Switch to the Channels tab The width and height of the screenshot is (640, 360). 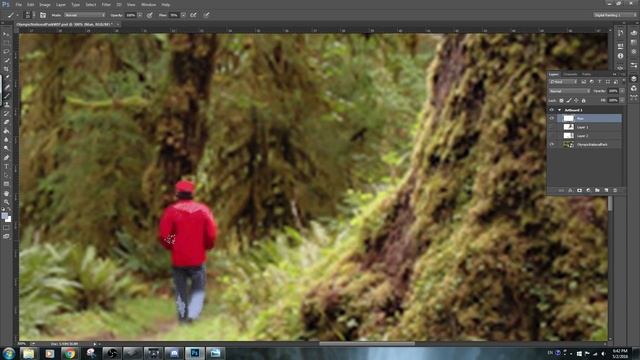pyautogui.click(x=570, y=74)
